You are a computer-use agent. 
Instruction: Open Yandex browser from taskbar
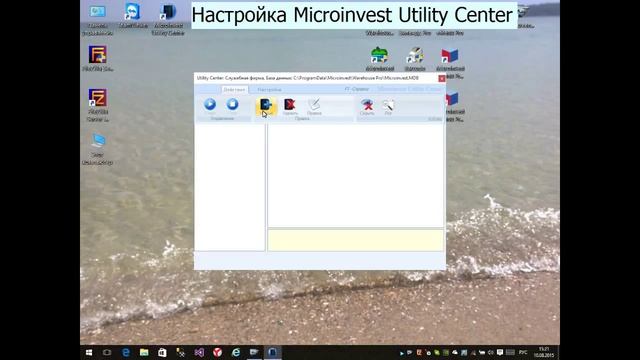pos(218,352)
